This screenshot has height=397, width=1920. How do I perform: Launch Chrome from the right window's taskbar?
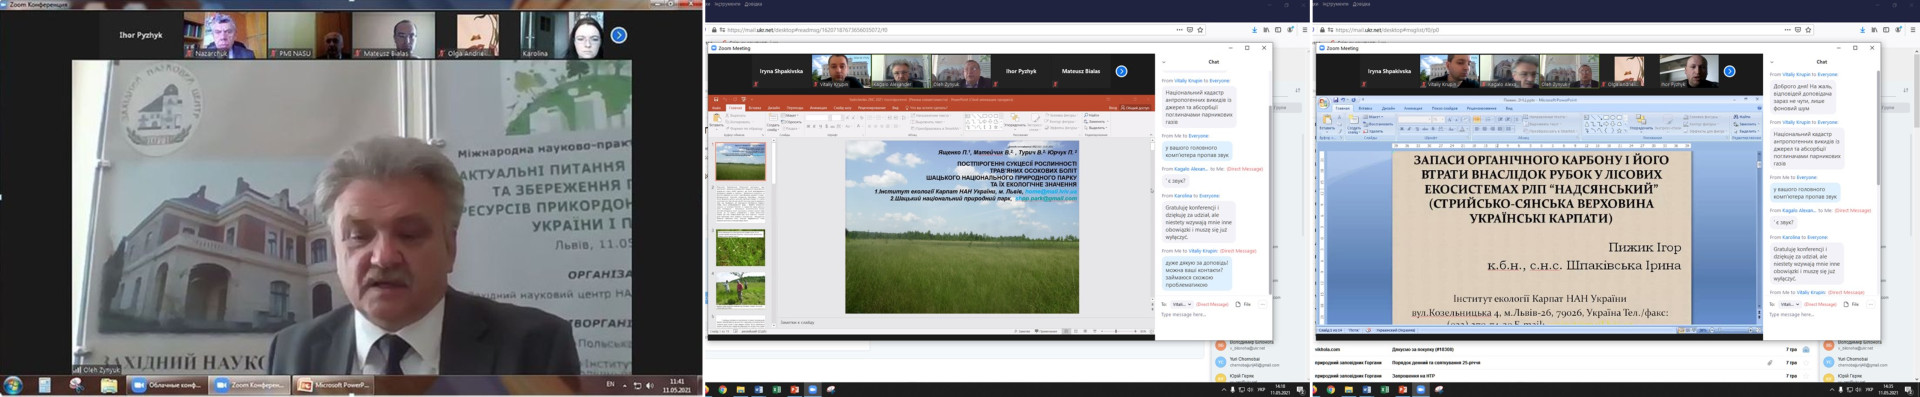pyautogui.click(x=1330, y=390)
